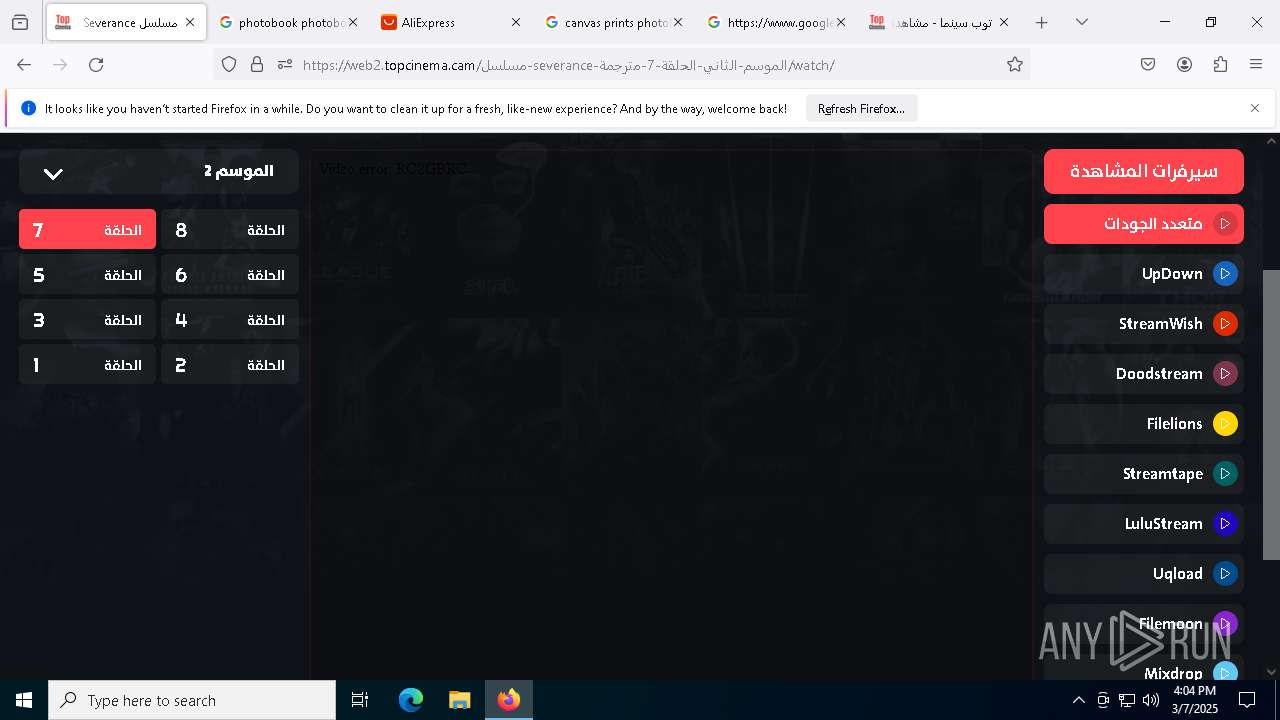Click the Doodstream play icon
Screen dimensions: 1280x720
pyautogui.click(x=1225, y=374)
